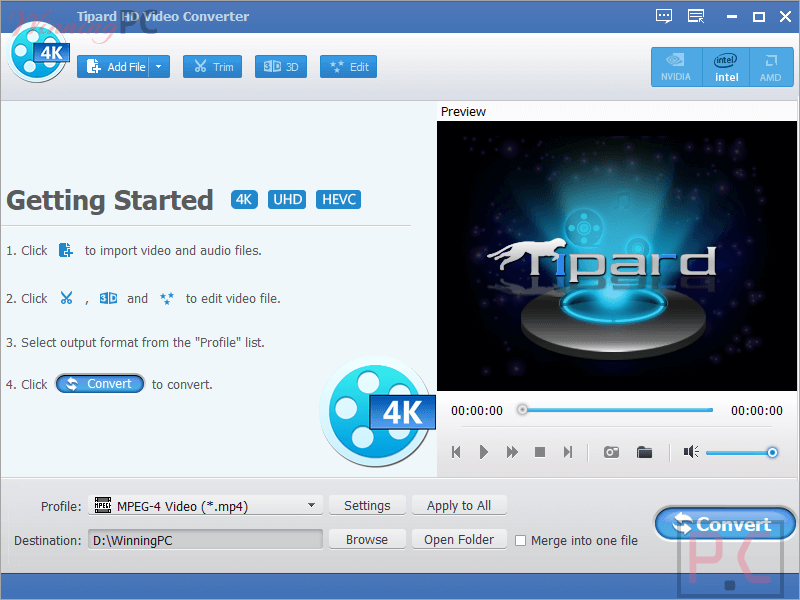The width and height of the screenshot is (800, 600).
Task: Open the snapshot folder icon
Action: click(x=645, y=452)
